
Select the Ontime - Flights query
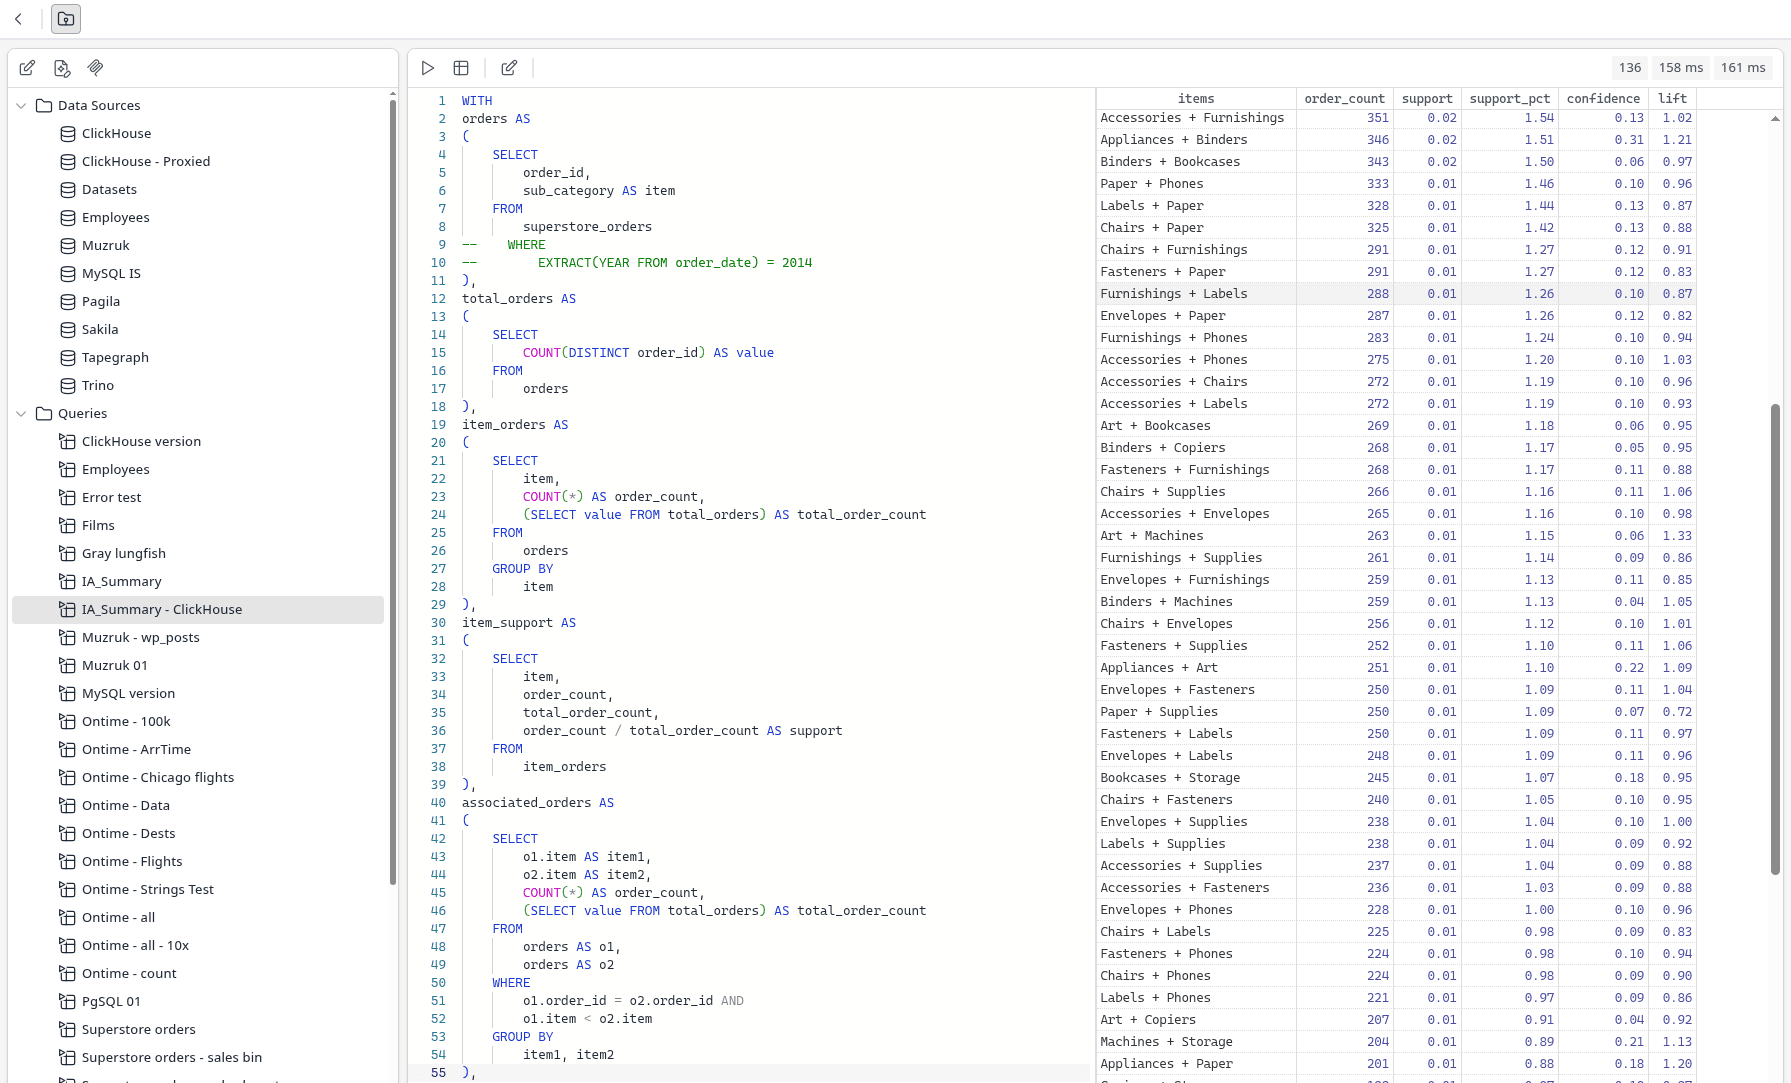click(131, 861)
